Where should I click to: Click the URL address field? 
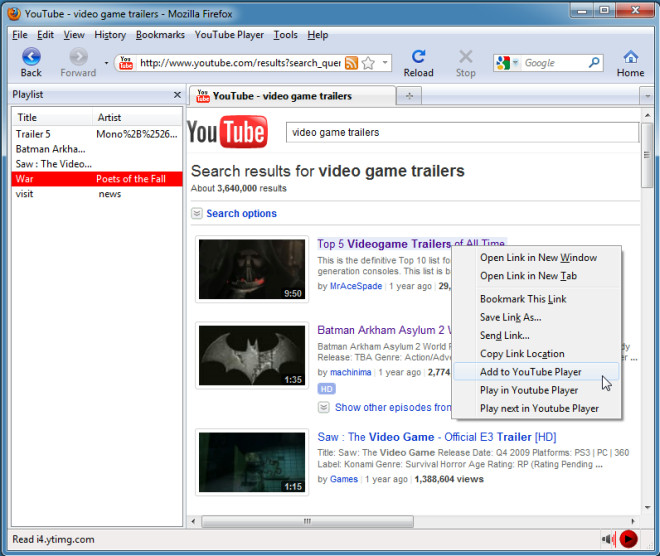pos(240,63)
